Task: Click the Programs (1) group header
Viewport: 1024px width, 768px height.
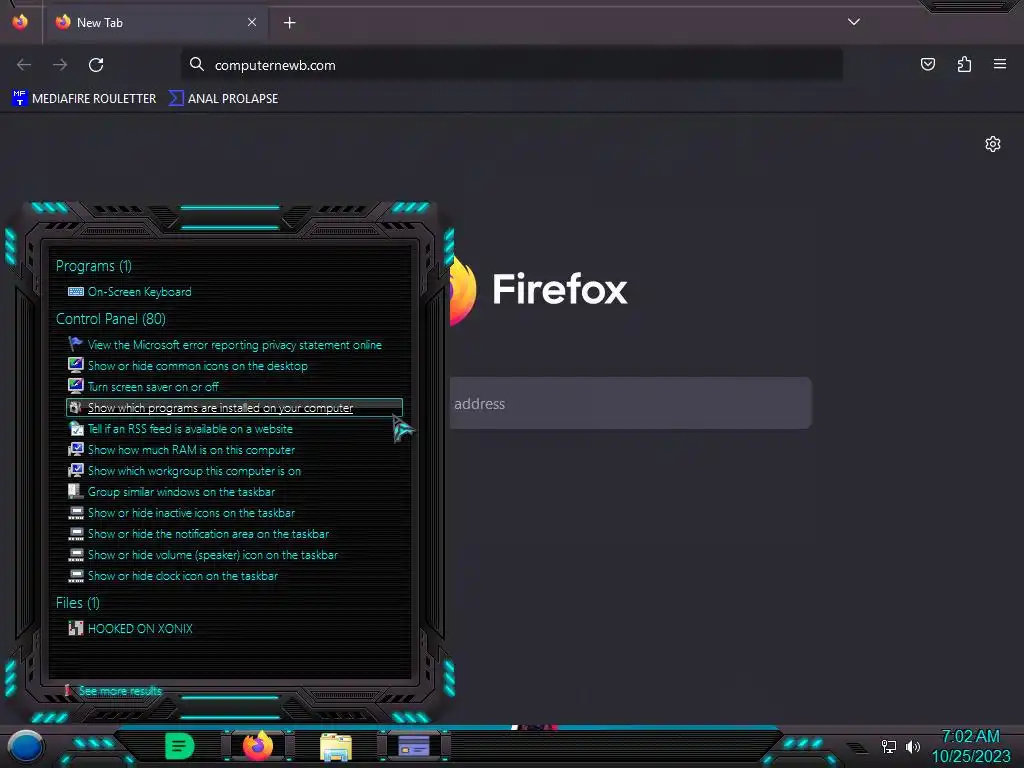Action: tap(93, 266)
